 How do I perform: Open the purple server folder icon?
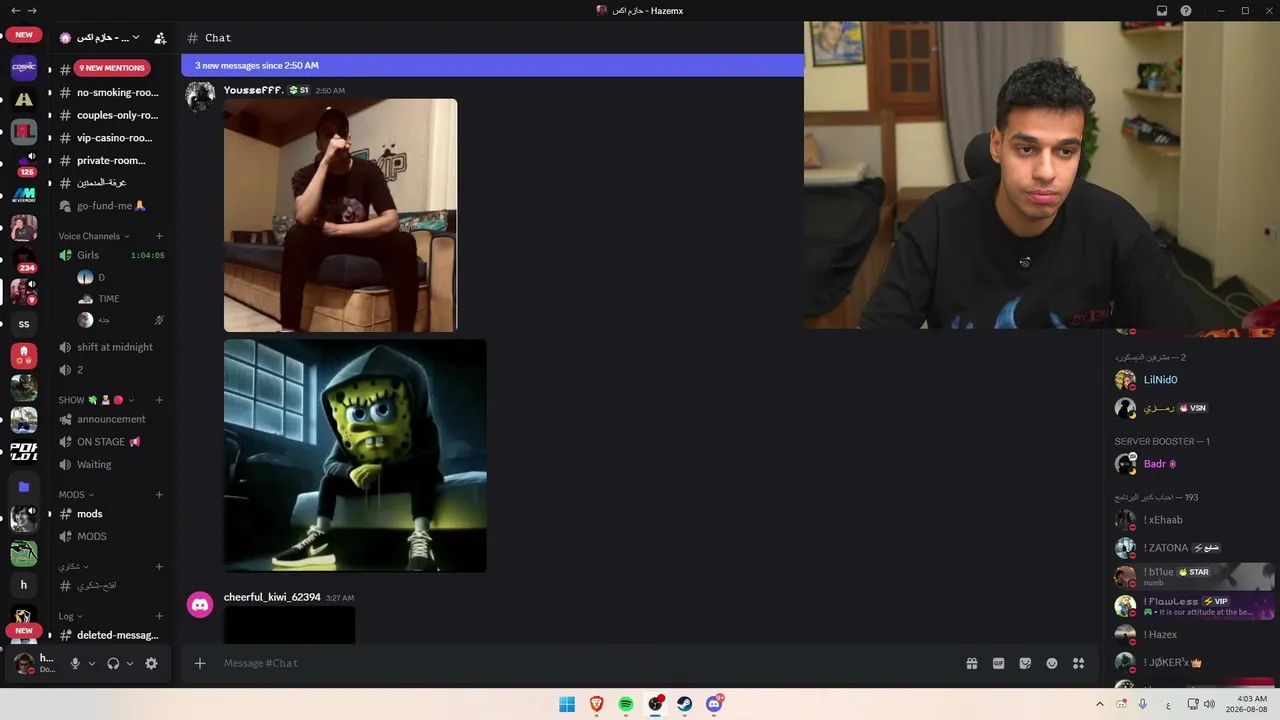point(24,487)
